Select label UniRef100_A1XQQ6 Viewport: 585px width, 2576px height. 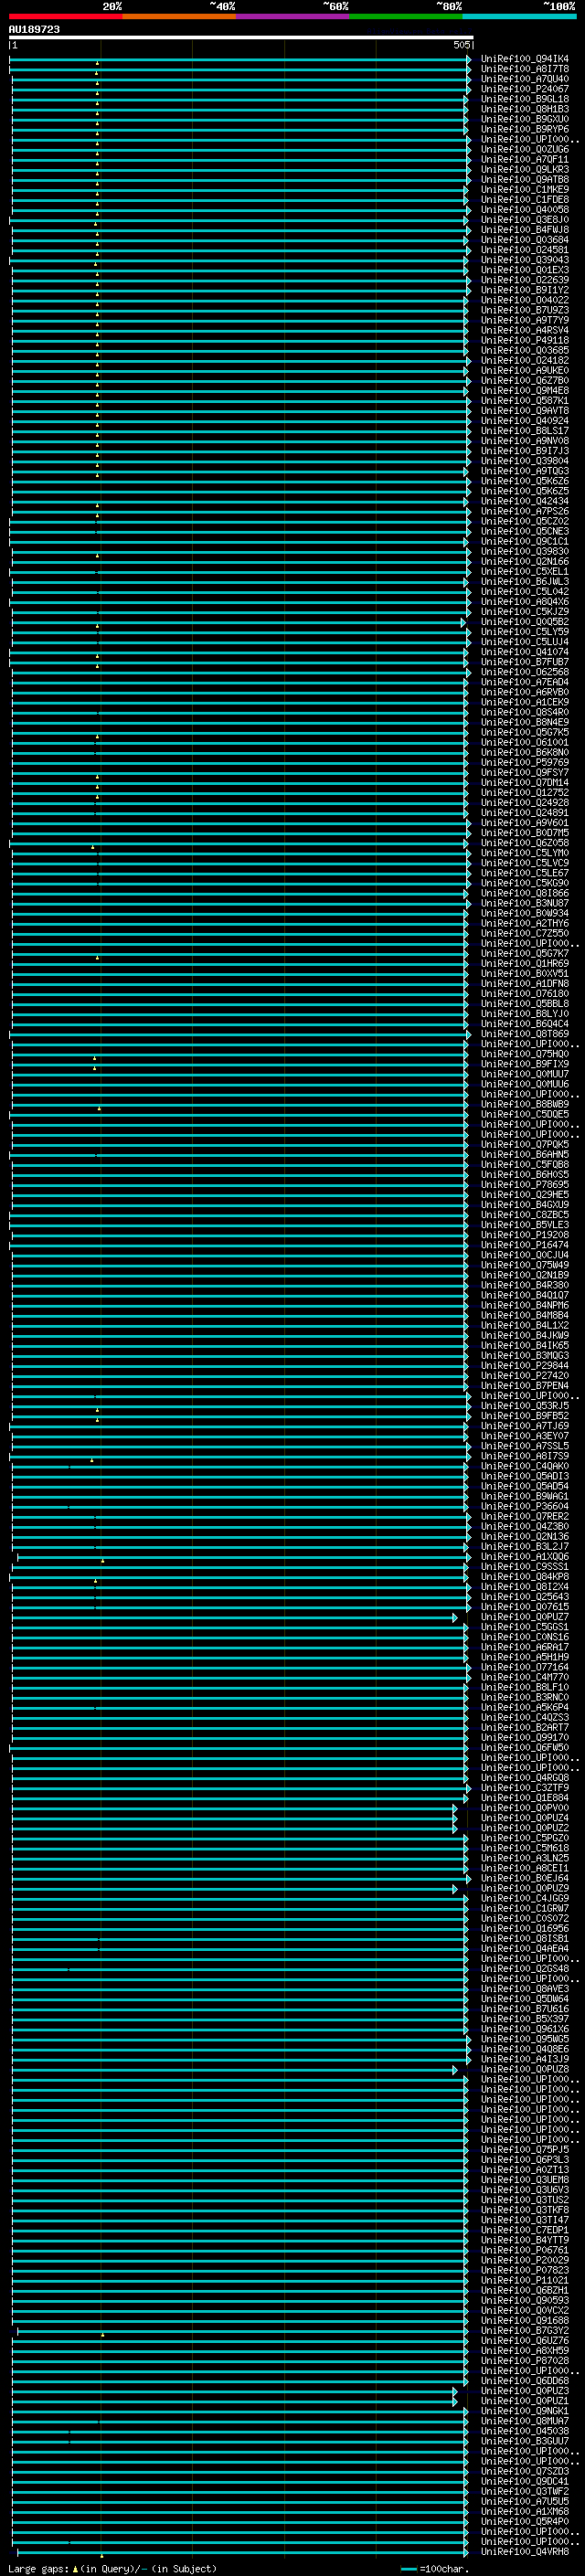coord(524,1556)
